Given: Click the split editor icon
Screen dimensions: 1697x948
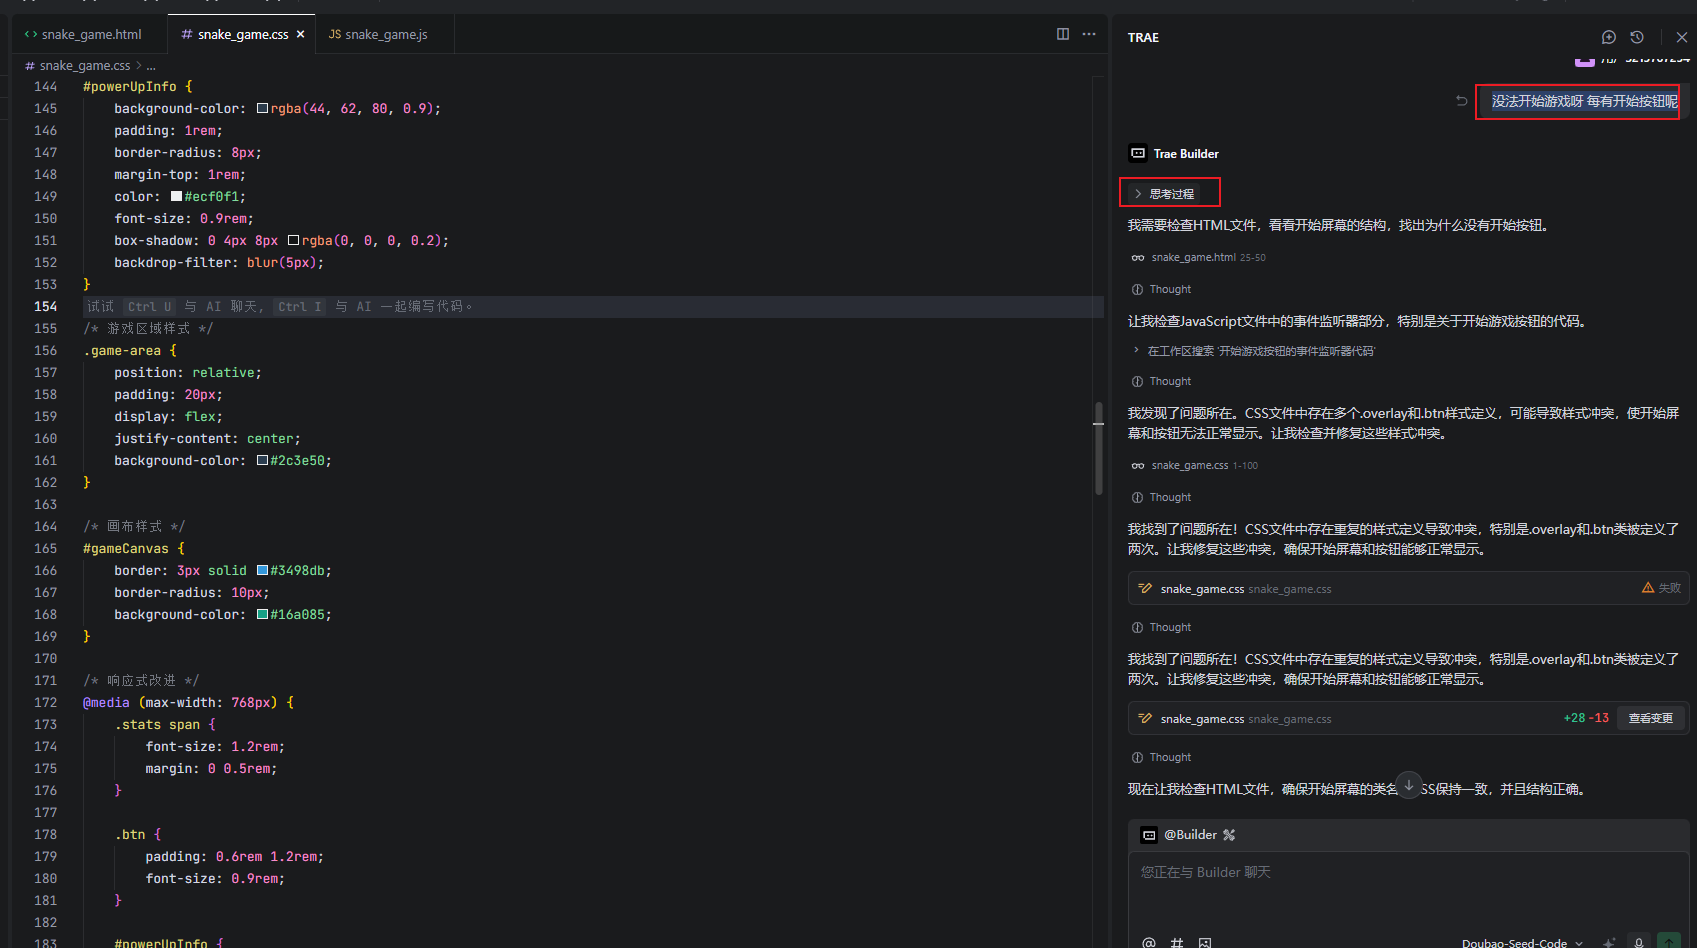Looking at the screenshot, I should [x=1063, y=34].
